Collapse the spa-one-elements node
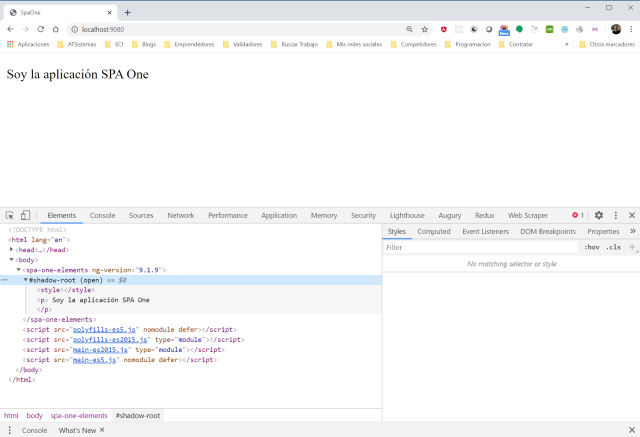Image resolution: width=640 pixels, height=437 pixels. (x=18, y=270)
